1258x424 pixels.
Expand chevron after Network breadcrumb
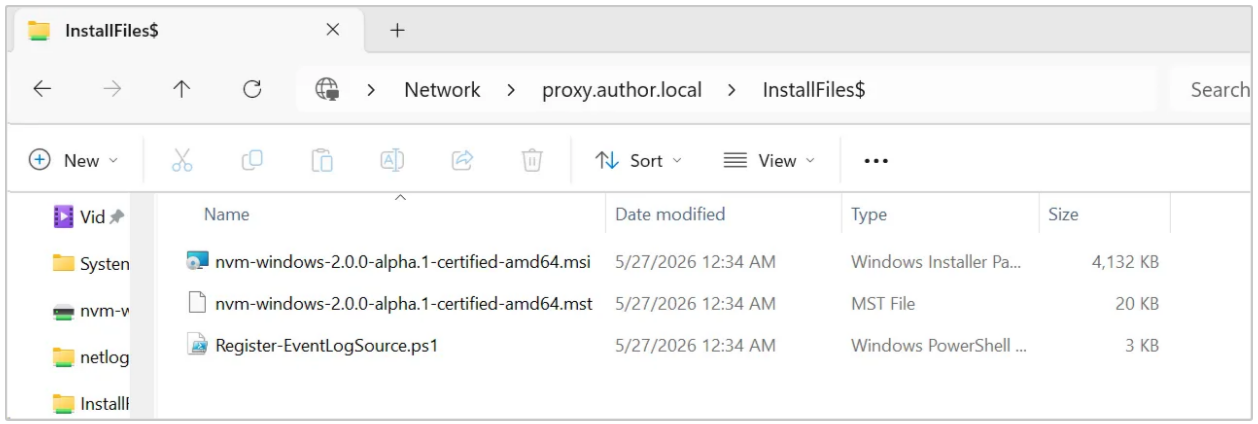[511, 91]
